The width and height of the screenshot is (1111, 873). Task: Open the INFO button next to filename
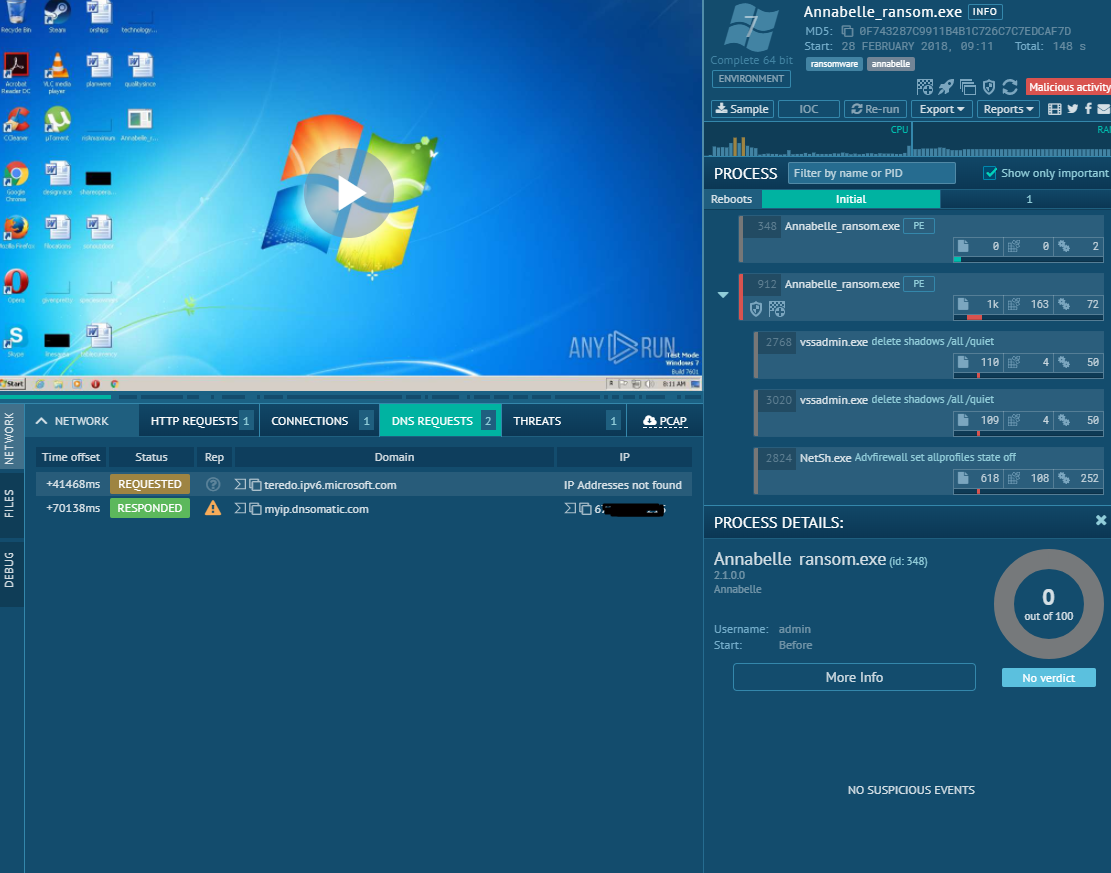[985, 12]
